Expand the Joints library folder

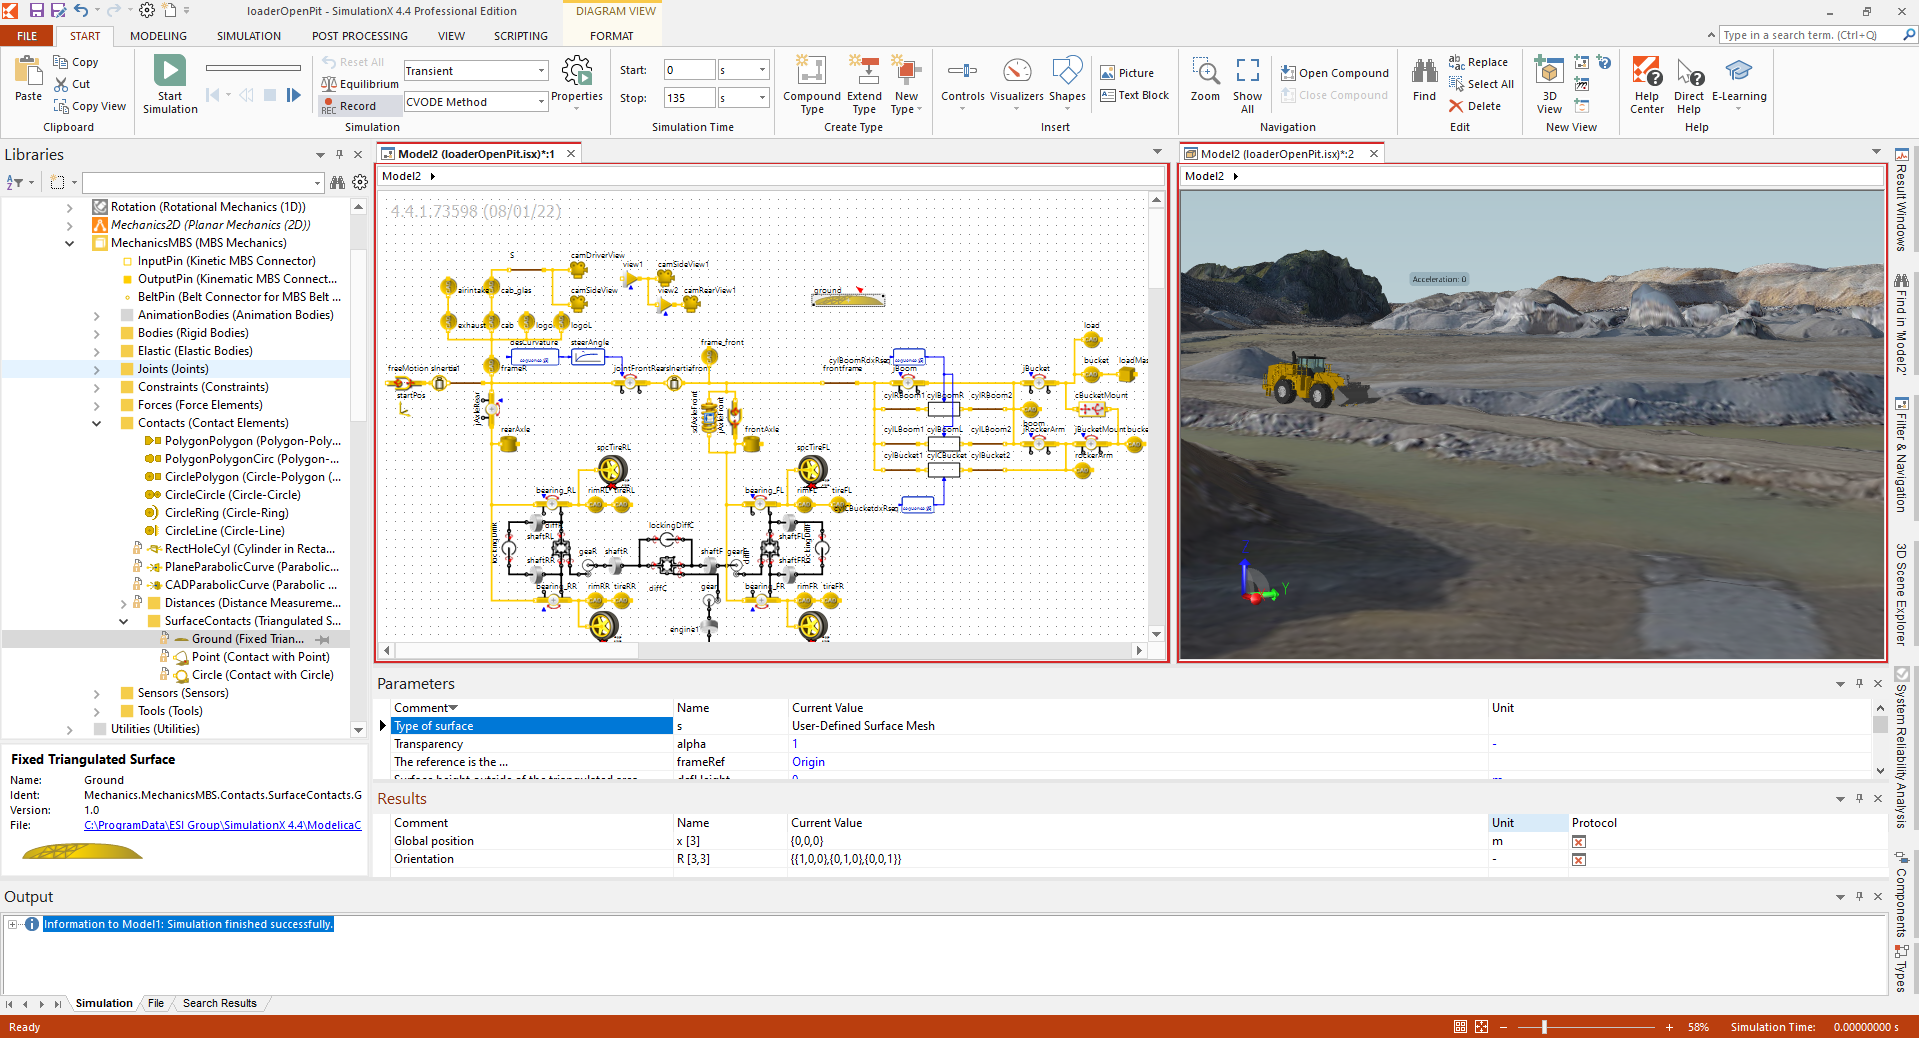(x=97, y=370)
